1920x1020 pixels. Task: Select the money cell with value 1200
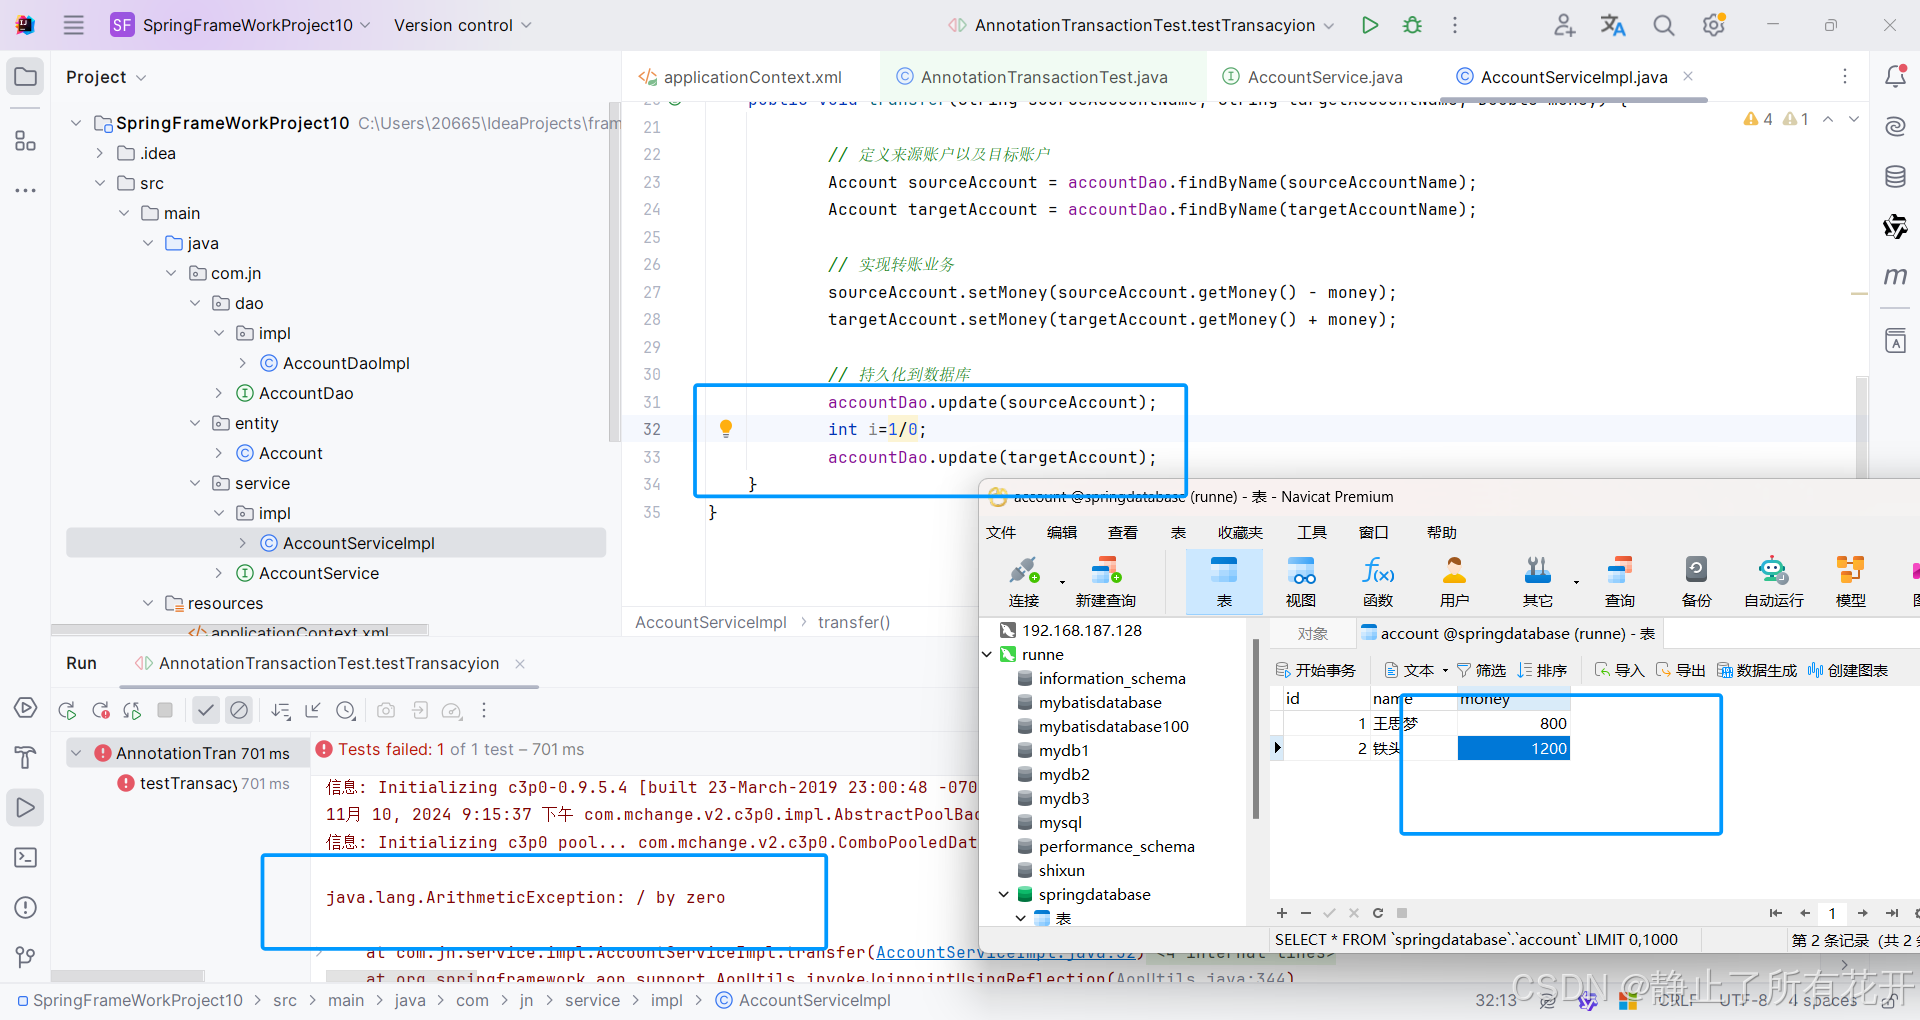pos(1513,748)
